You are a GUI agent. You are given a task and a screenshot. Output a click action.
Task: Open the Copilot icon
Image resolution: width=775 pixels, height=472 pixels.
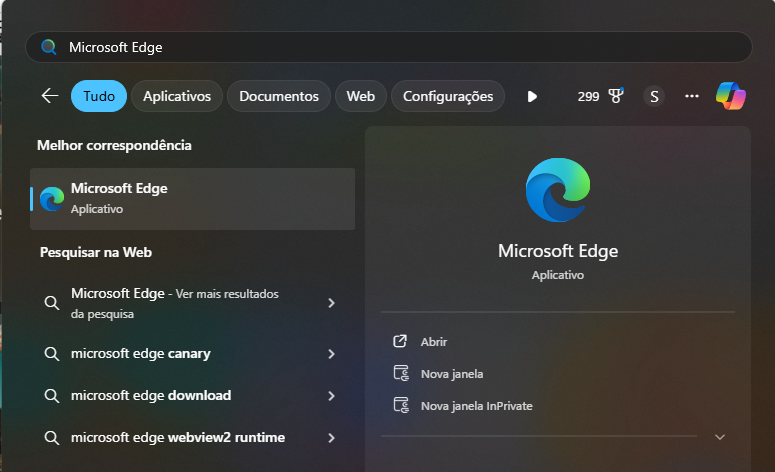(731, 96)
